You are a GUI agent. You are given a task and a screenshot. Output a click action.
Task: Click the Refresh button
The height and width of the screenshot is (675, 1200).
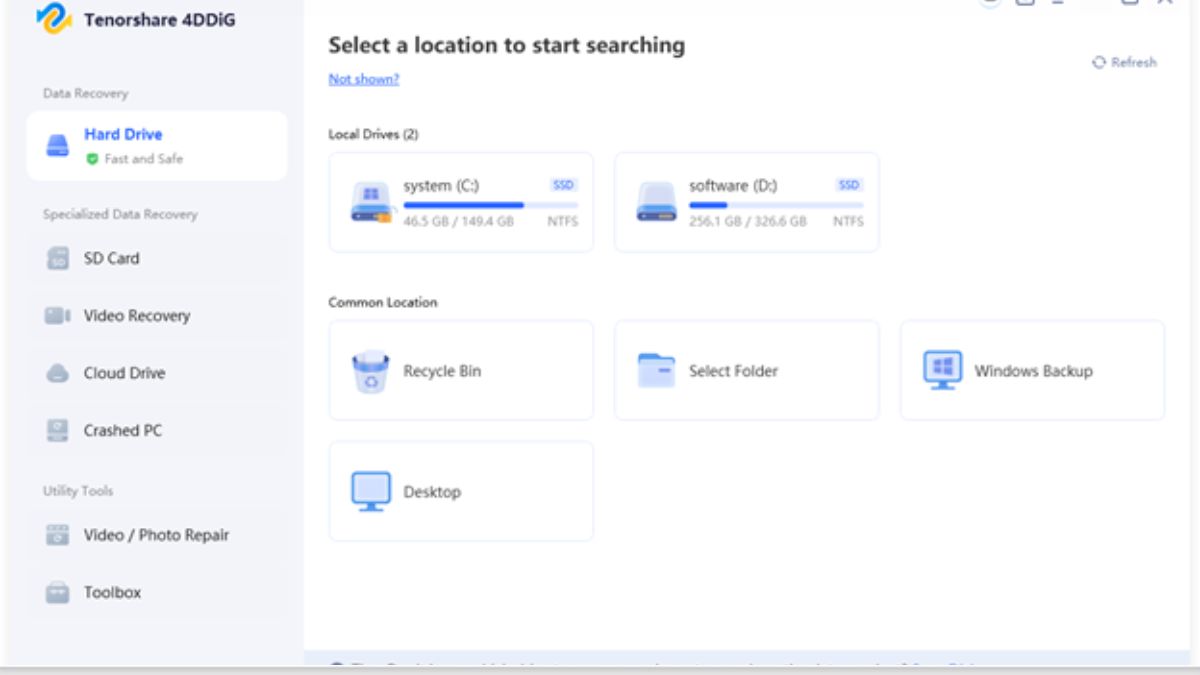tap(1124, 62)
